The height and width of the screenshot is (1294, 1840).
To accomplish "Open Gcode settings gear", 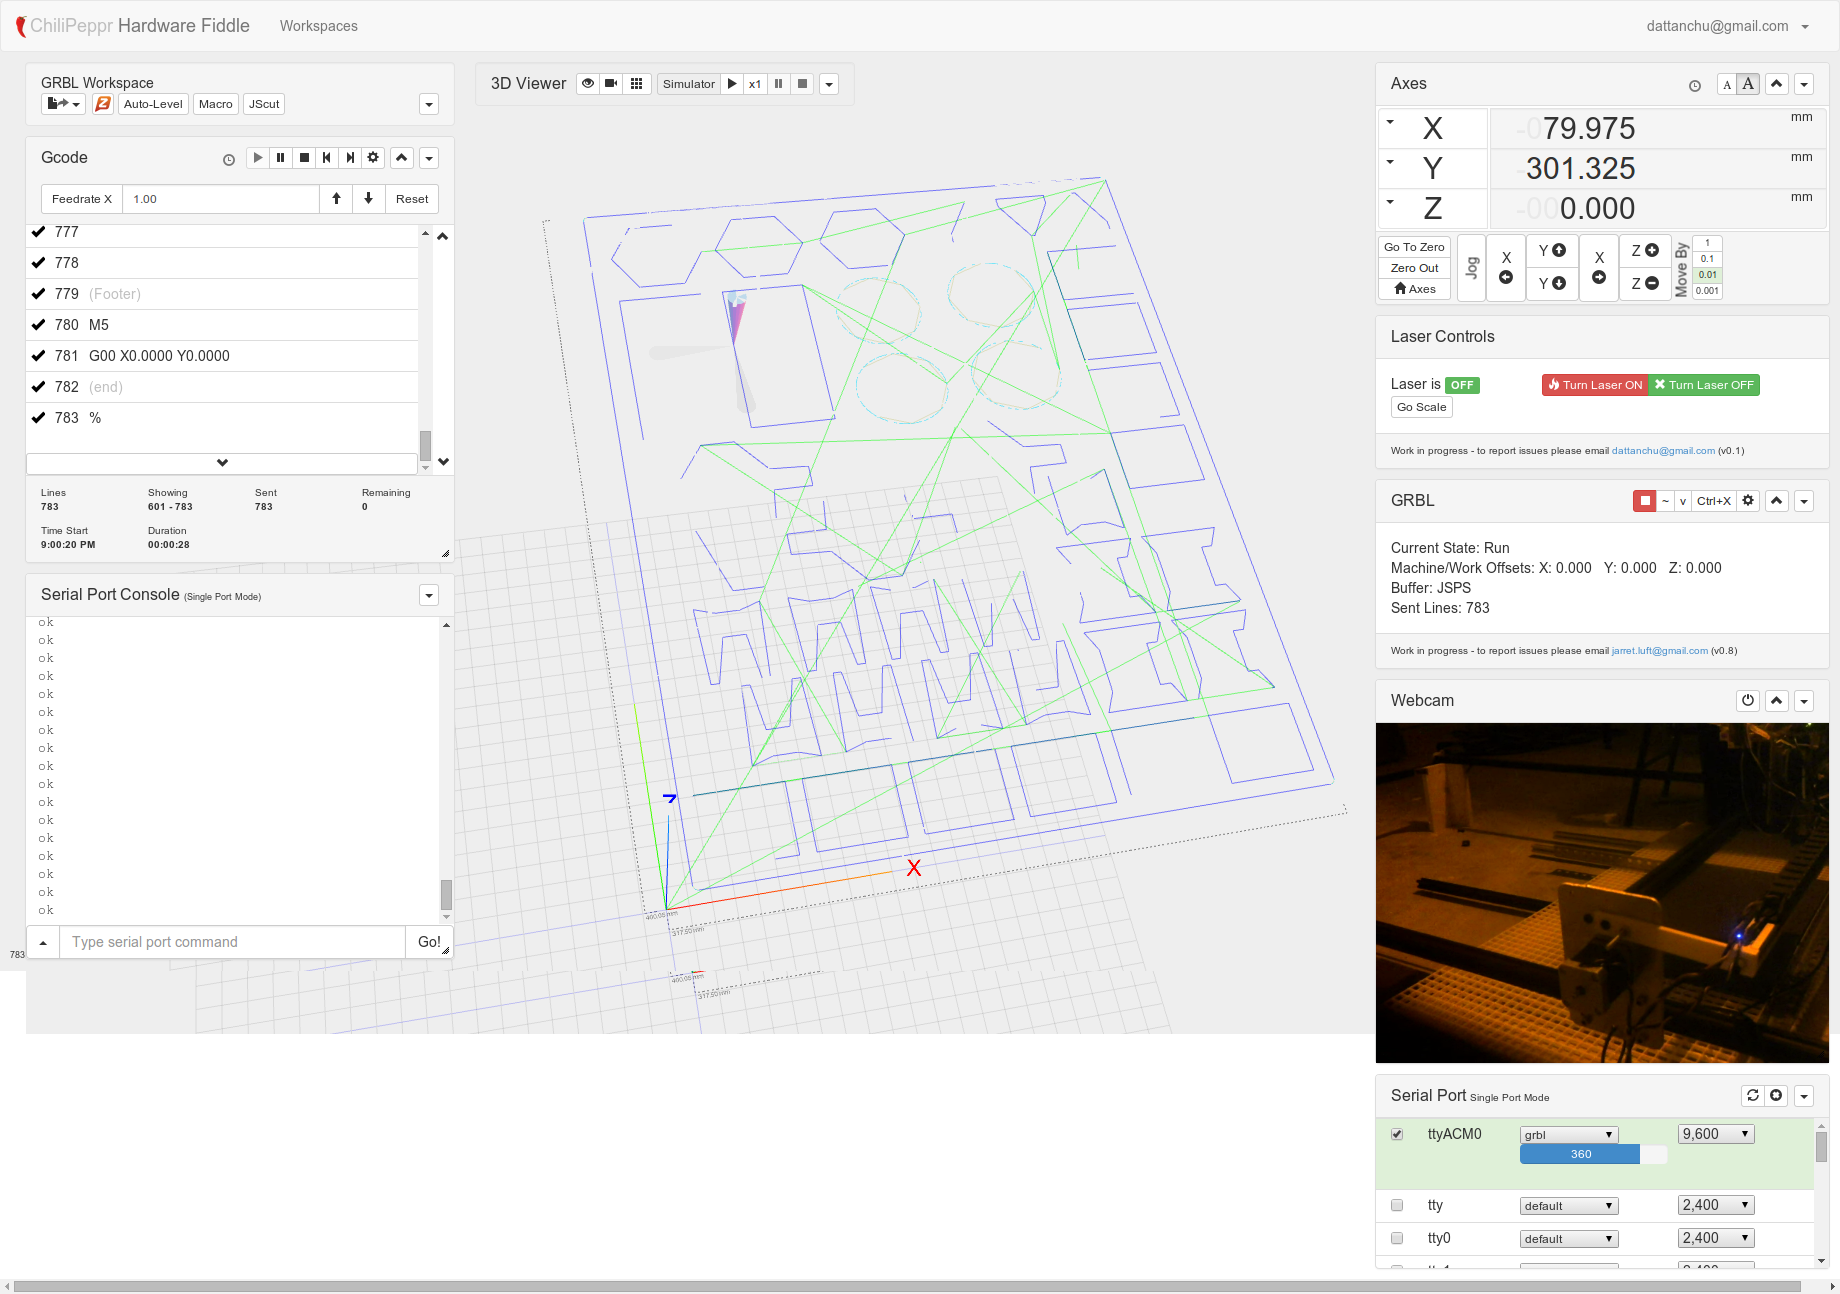I will click(x=373, y=158).
